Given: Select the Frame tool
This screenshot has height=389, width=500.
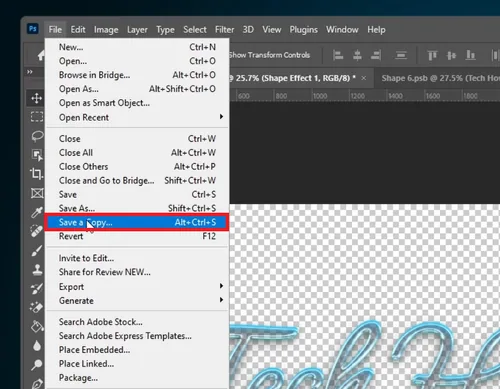Looking at the screenshot, I should pyautogui.click(x=37, y=193).
